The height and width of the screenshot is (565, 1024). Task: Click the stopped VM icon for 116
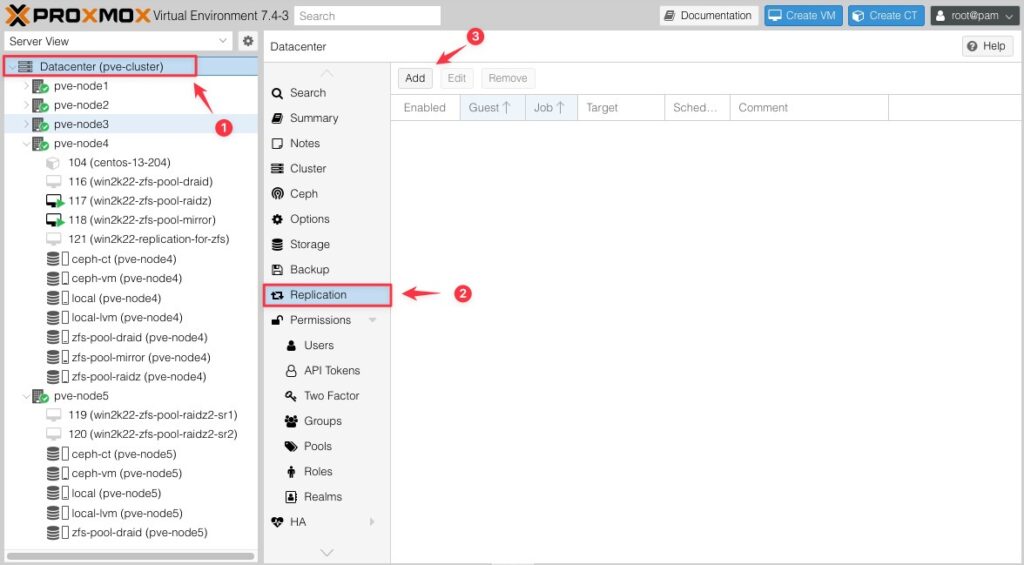pos(54,182)
